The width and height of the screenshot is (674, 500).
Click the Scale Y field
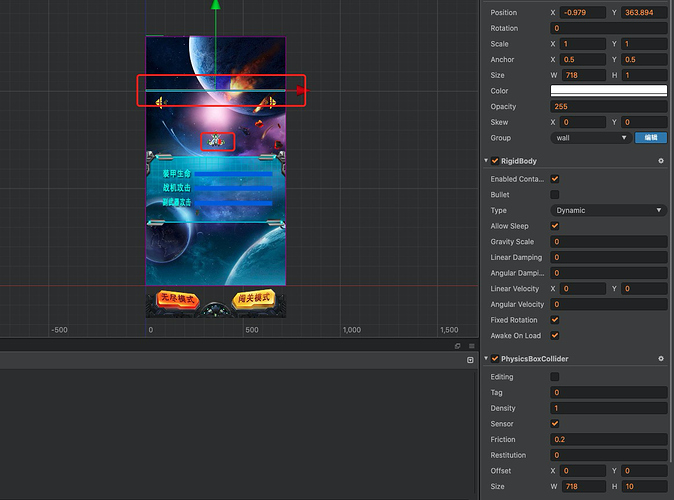644,44
